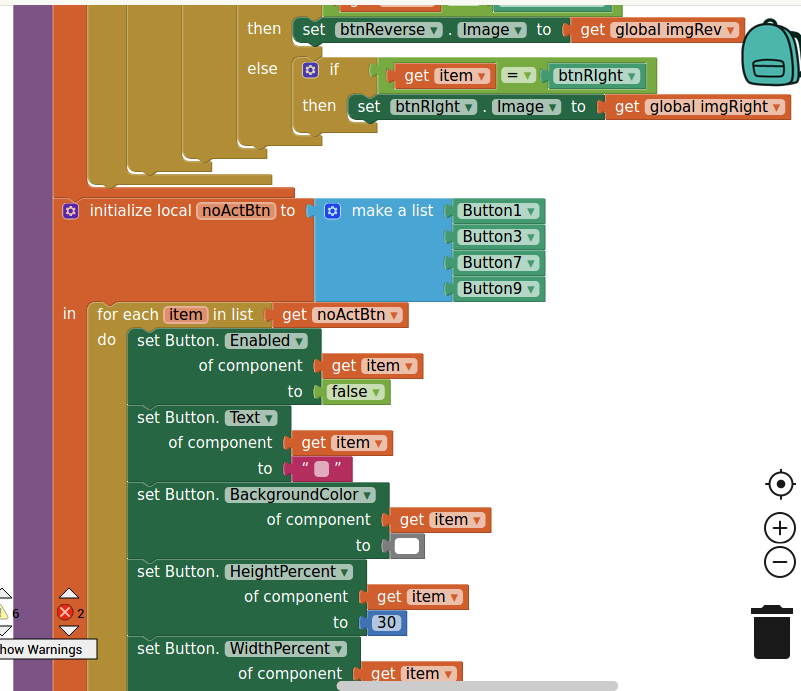Open the get noActBtn variable dropdown

click(396, 315)
